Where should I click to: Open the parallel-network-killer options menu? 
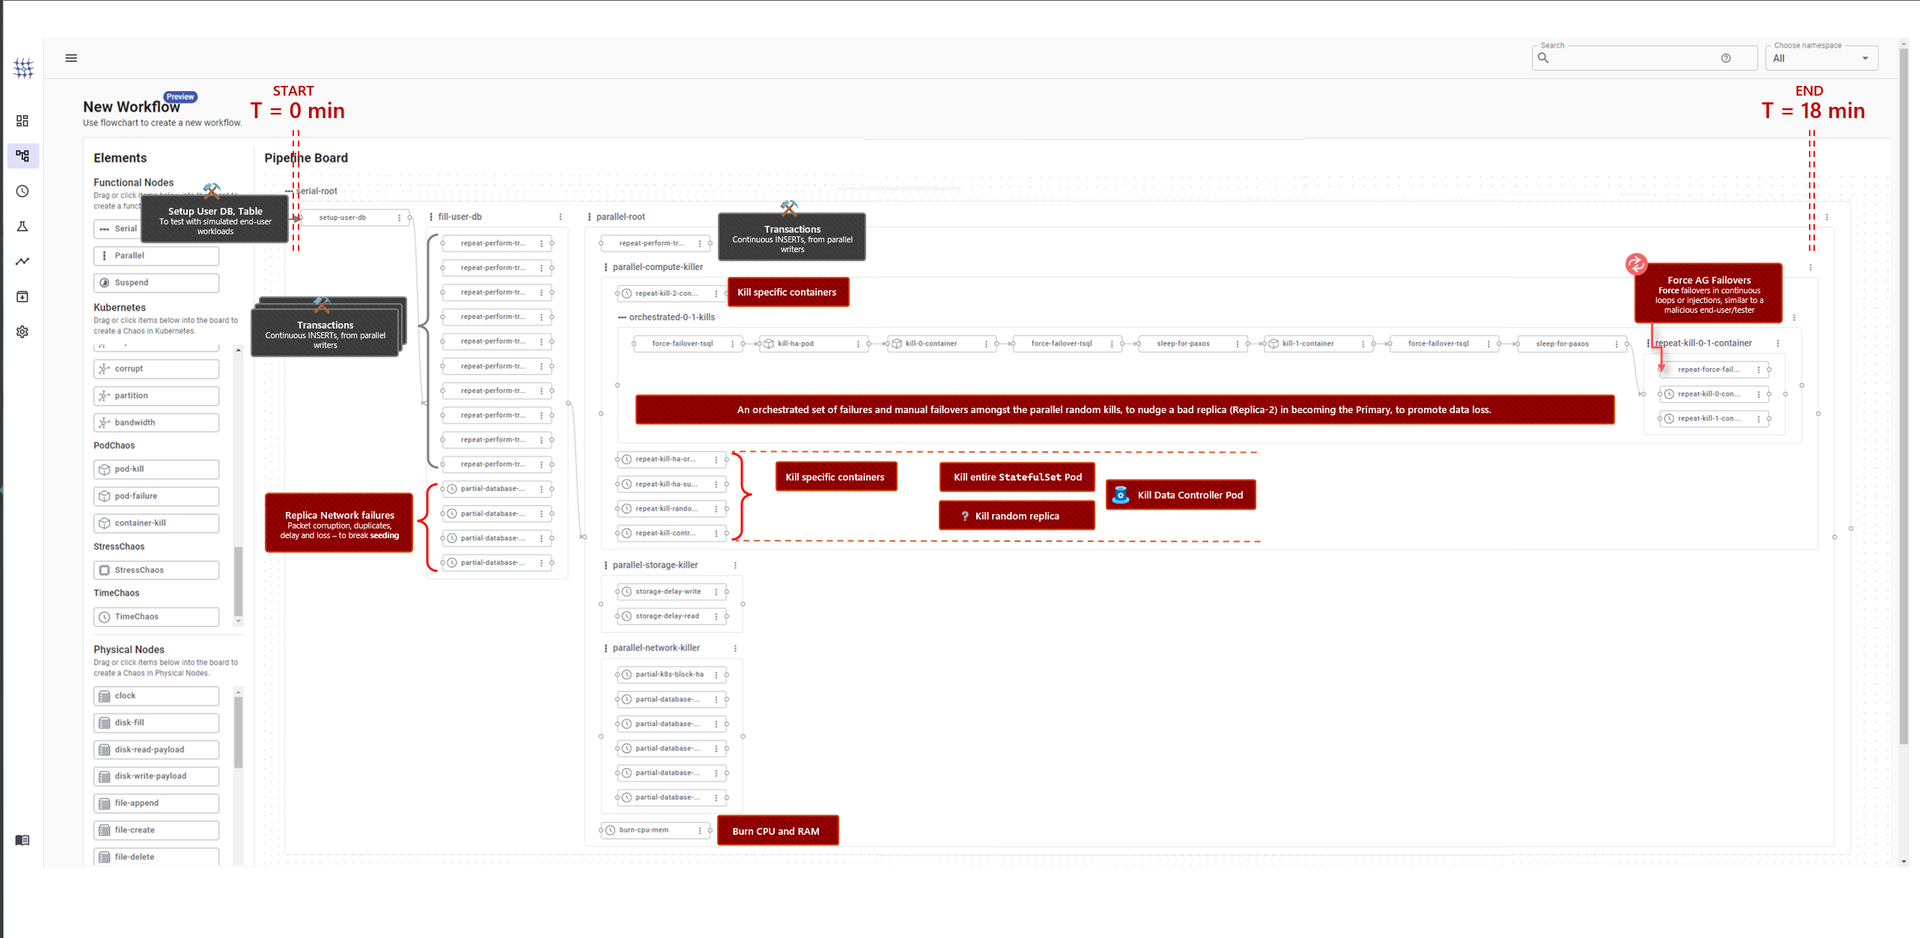(x=735, y=648)
